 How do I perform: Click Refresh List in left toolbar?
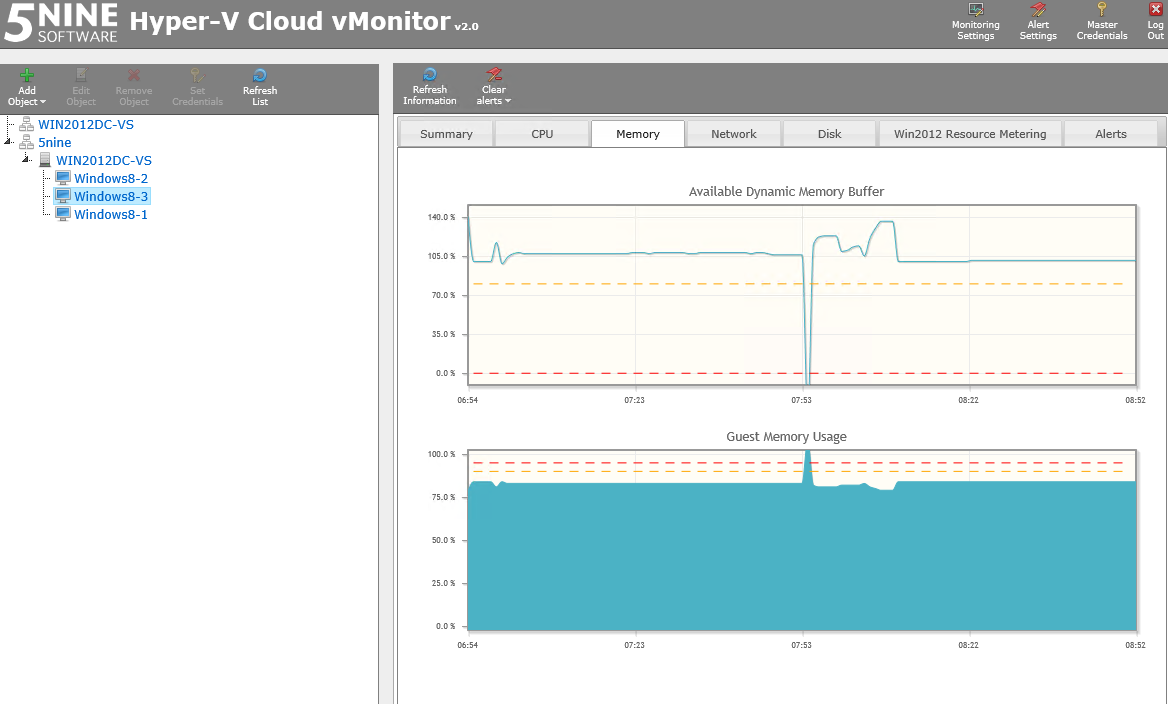[260, 87]
